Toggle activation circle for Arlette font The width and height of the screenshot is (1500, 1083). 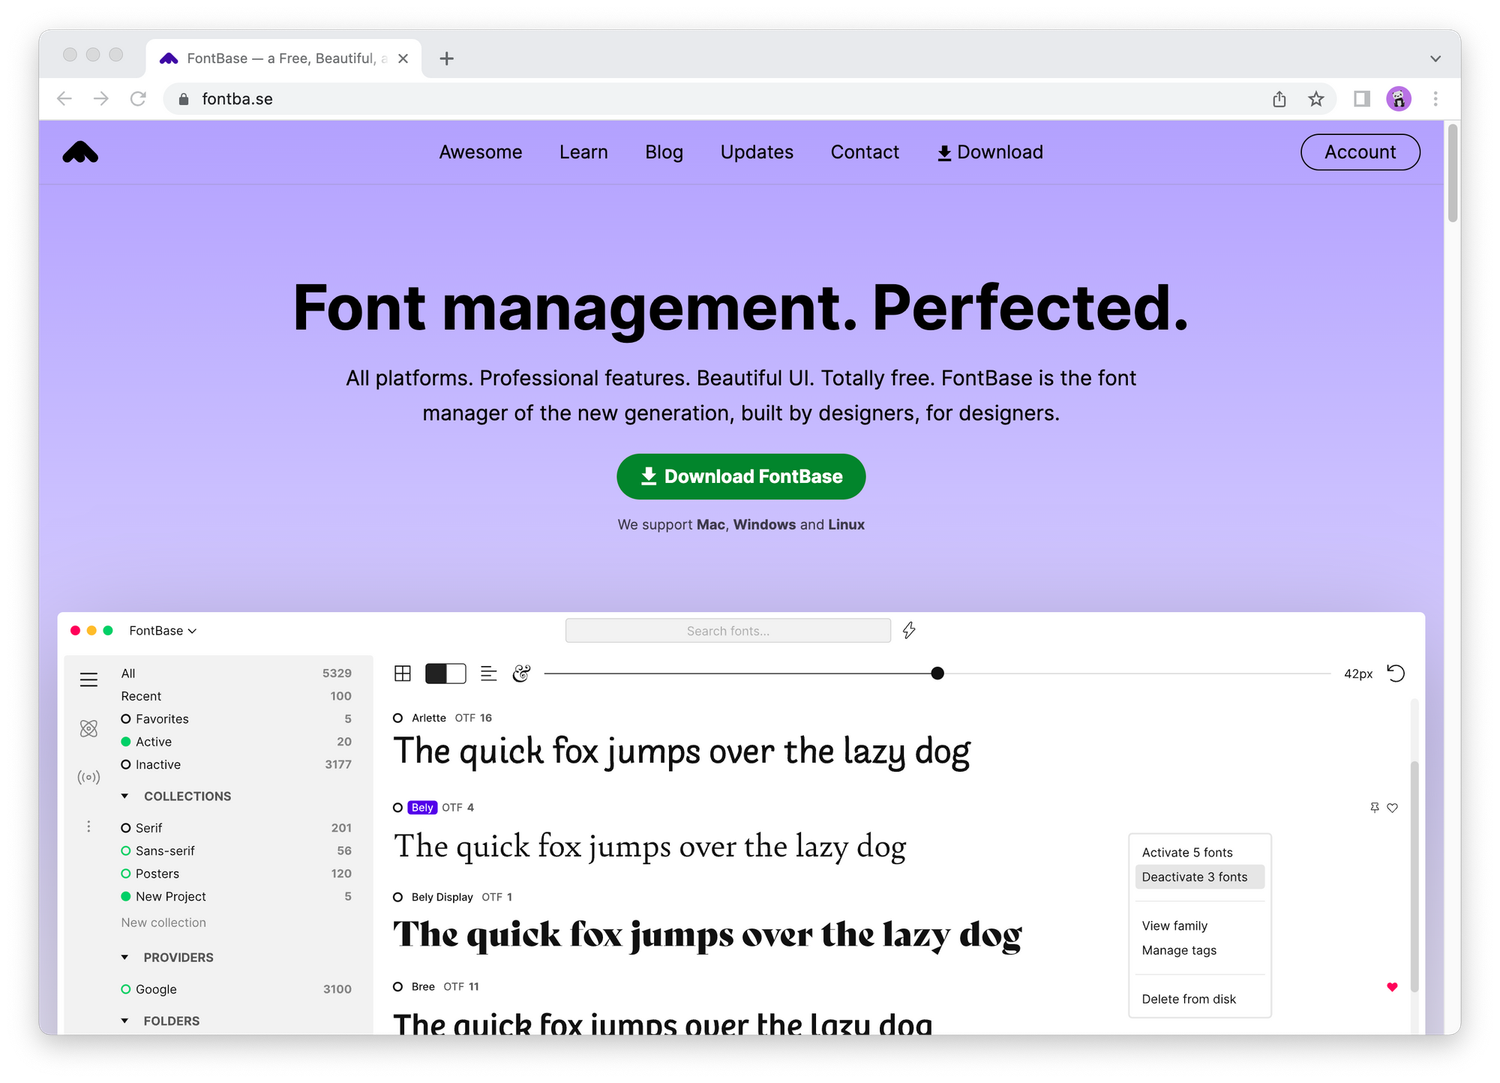point(398,718)
